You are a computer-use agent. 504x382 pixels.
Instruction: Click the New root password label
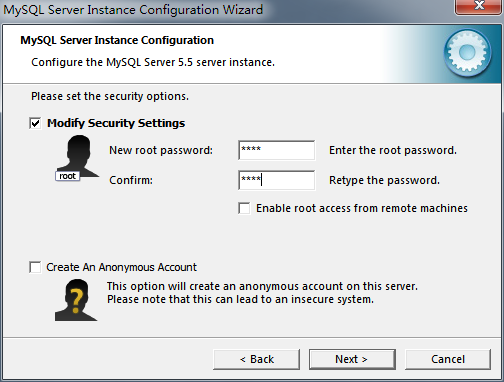coord(161,150)
